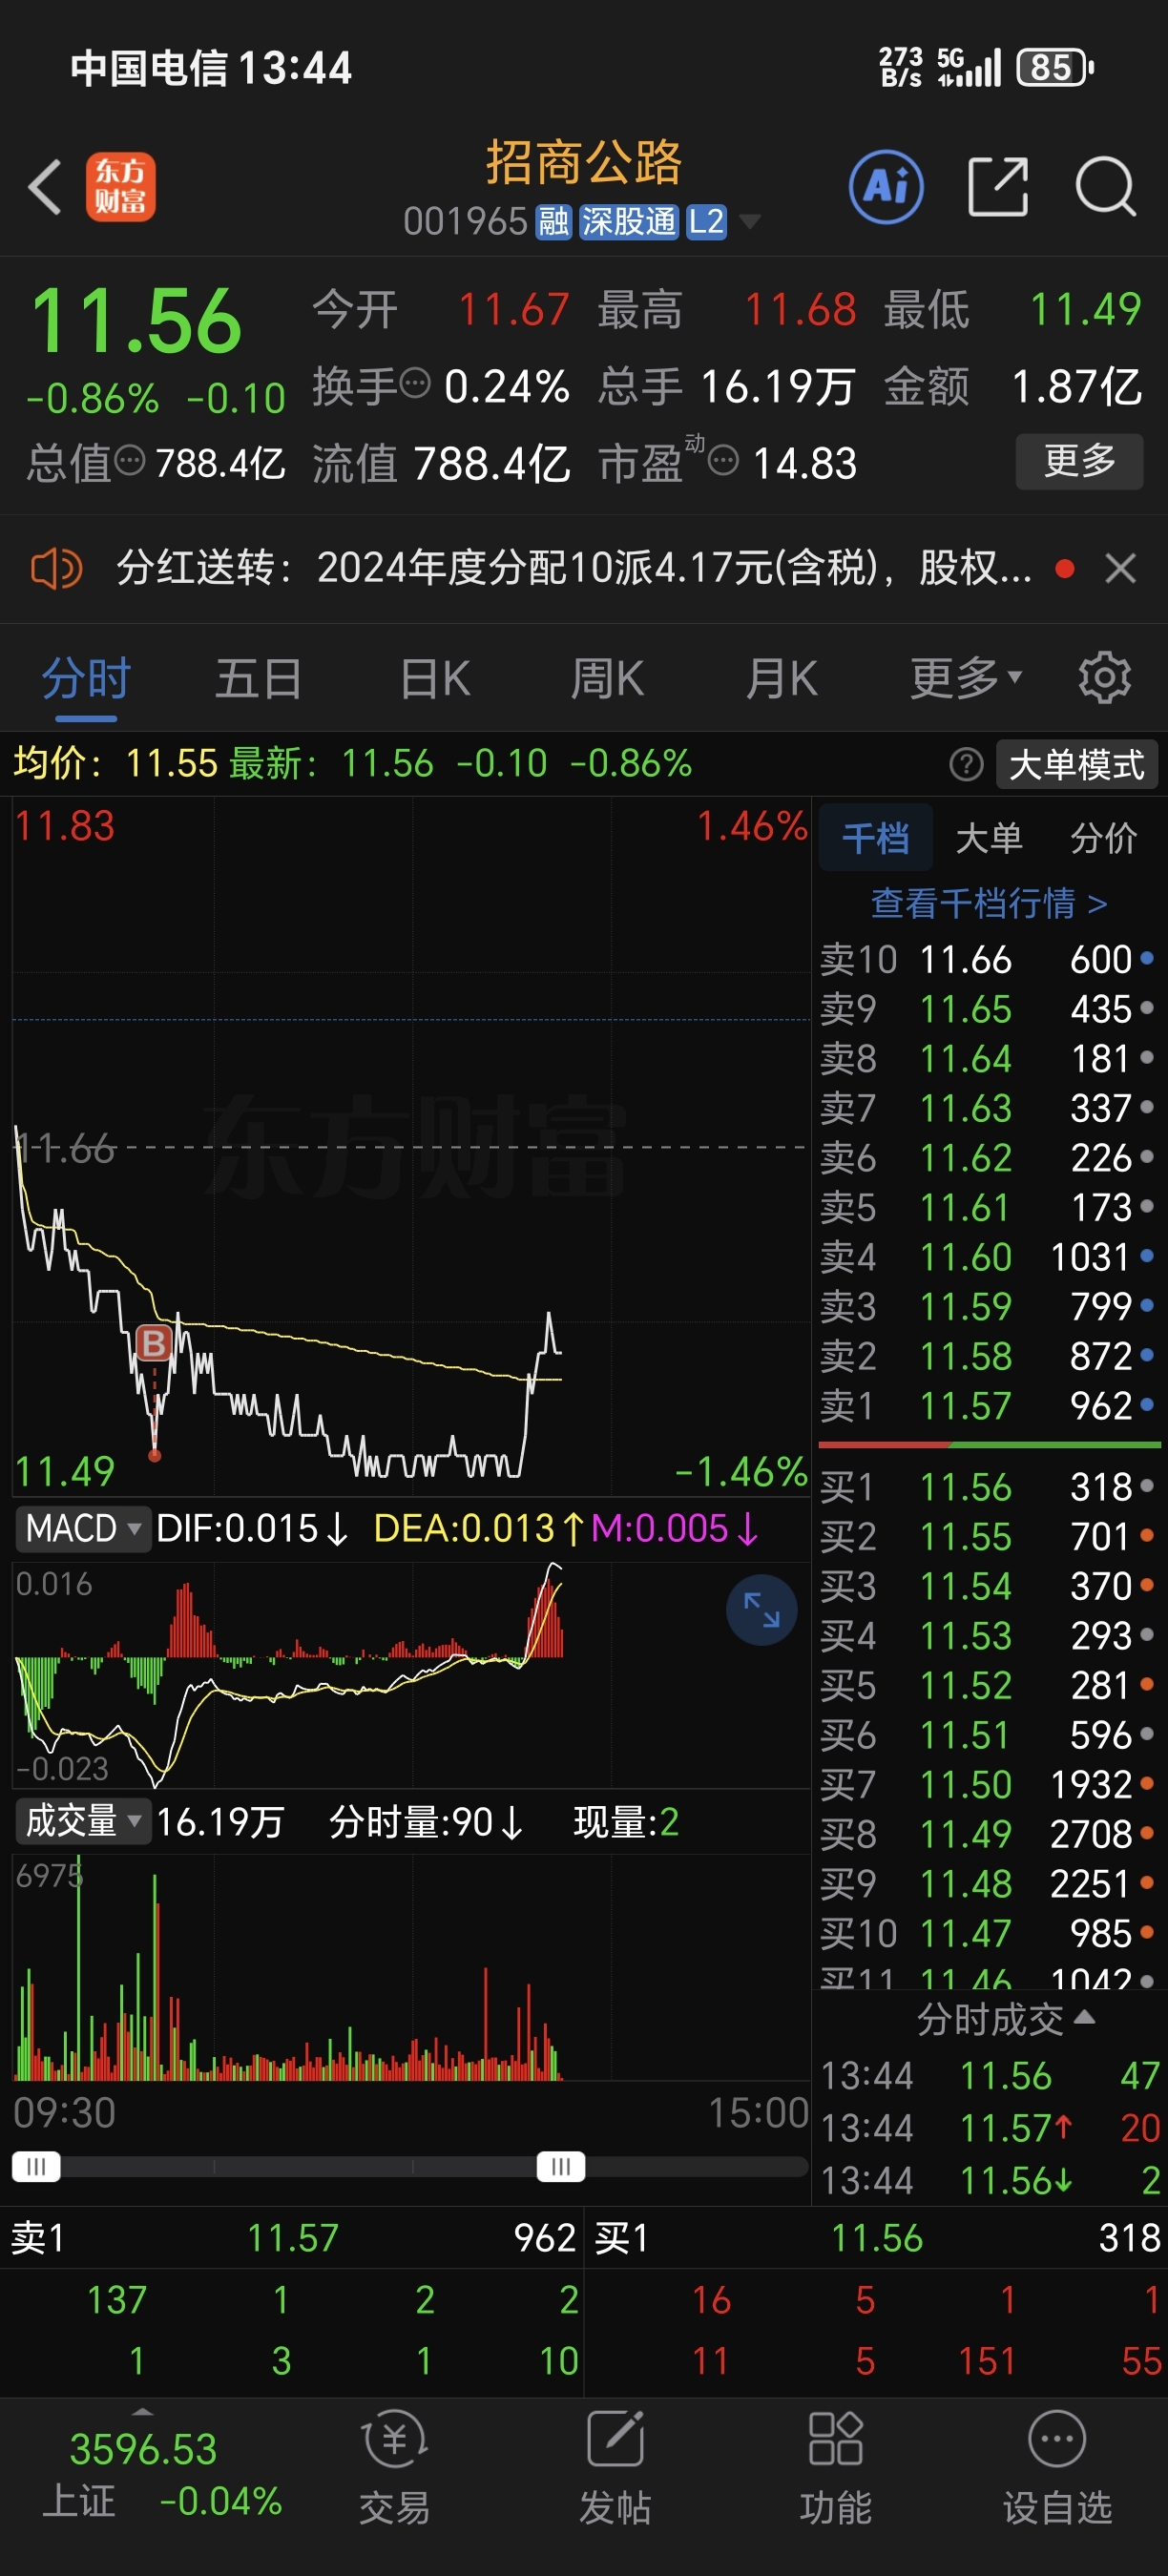Move the left timeline range handle
The height and width of the screenshot is (2576, 1168).
tap(36, 2167)
